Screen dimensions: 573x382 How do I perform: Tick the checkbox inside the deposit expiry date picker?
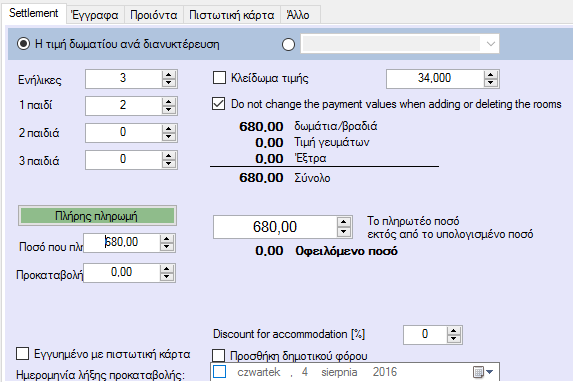coord(220,371)
